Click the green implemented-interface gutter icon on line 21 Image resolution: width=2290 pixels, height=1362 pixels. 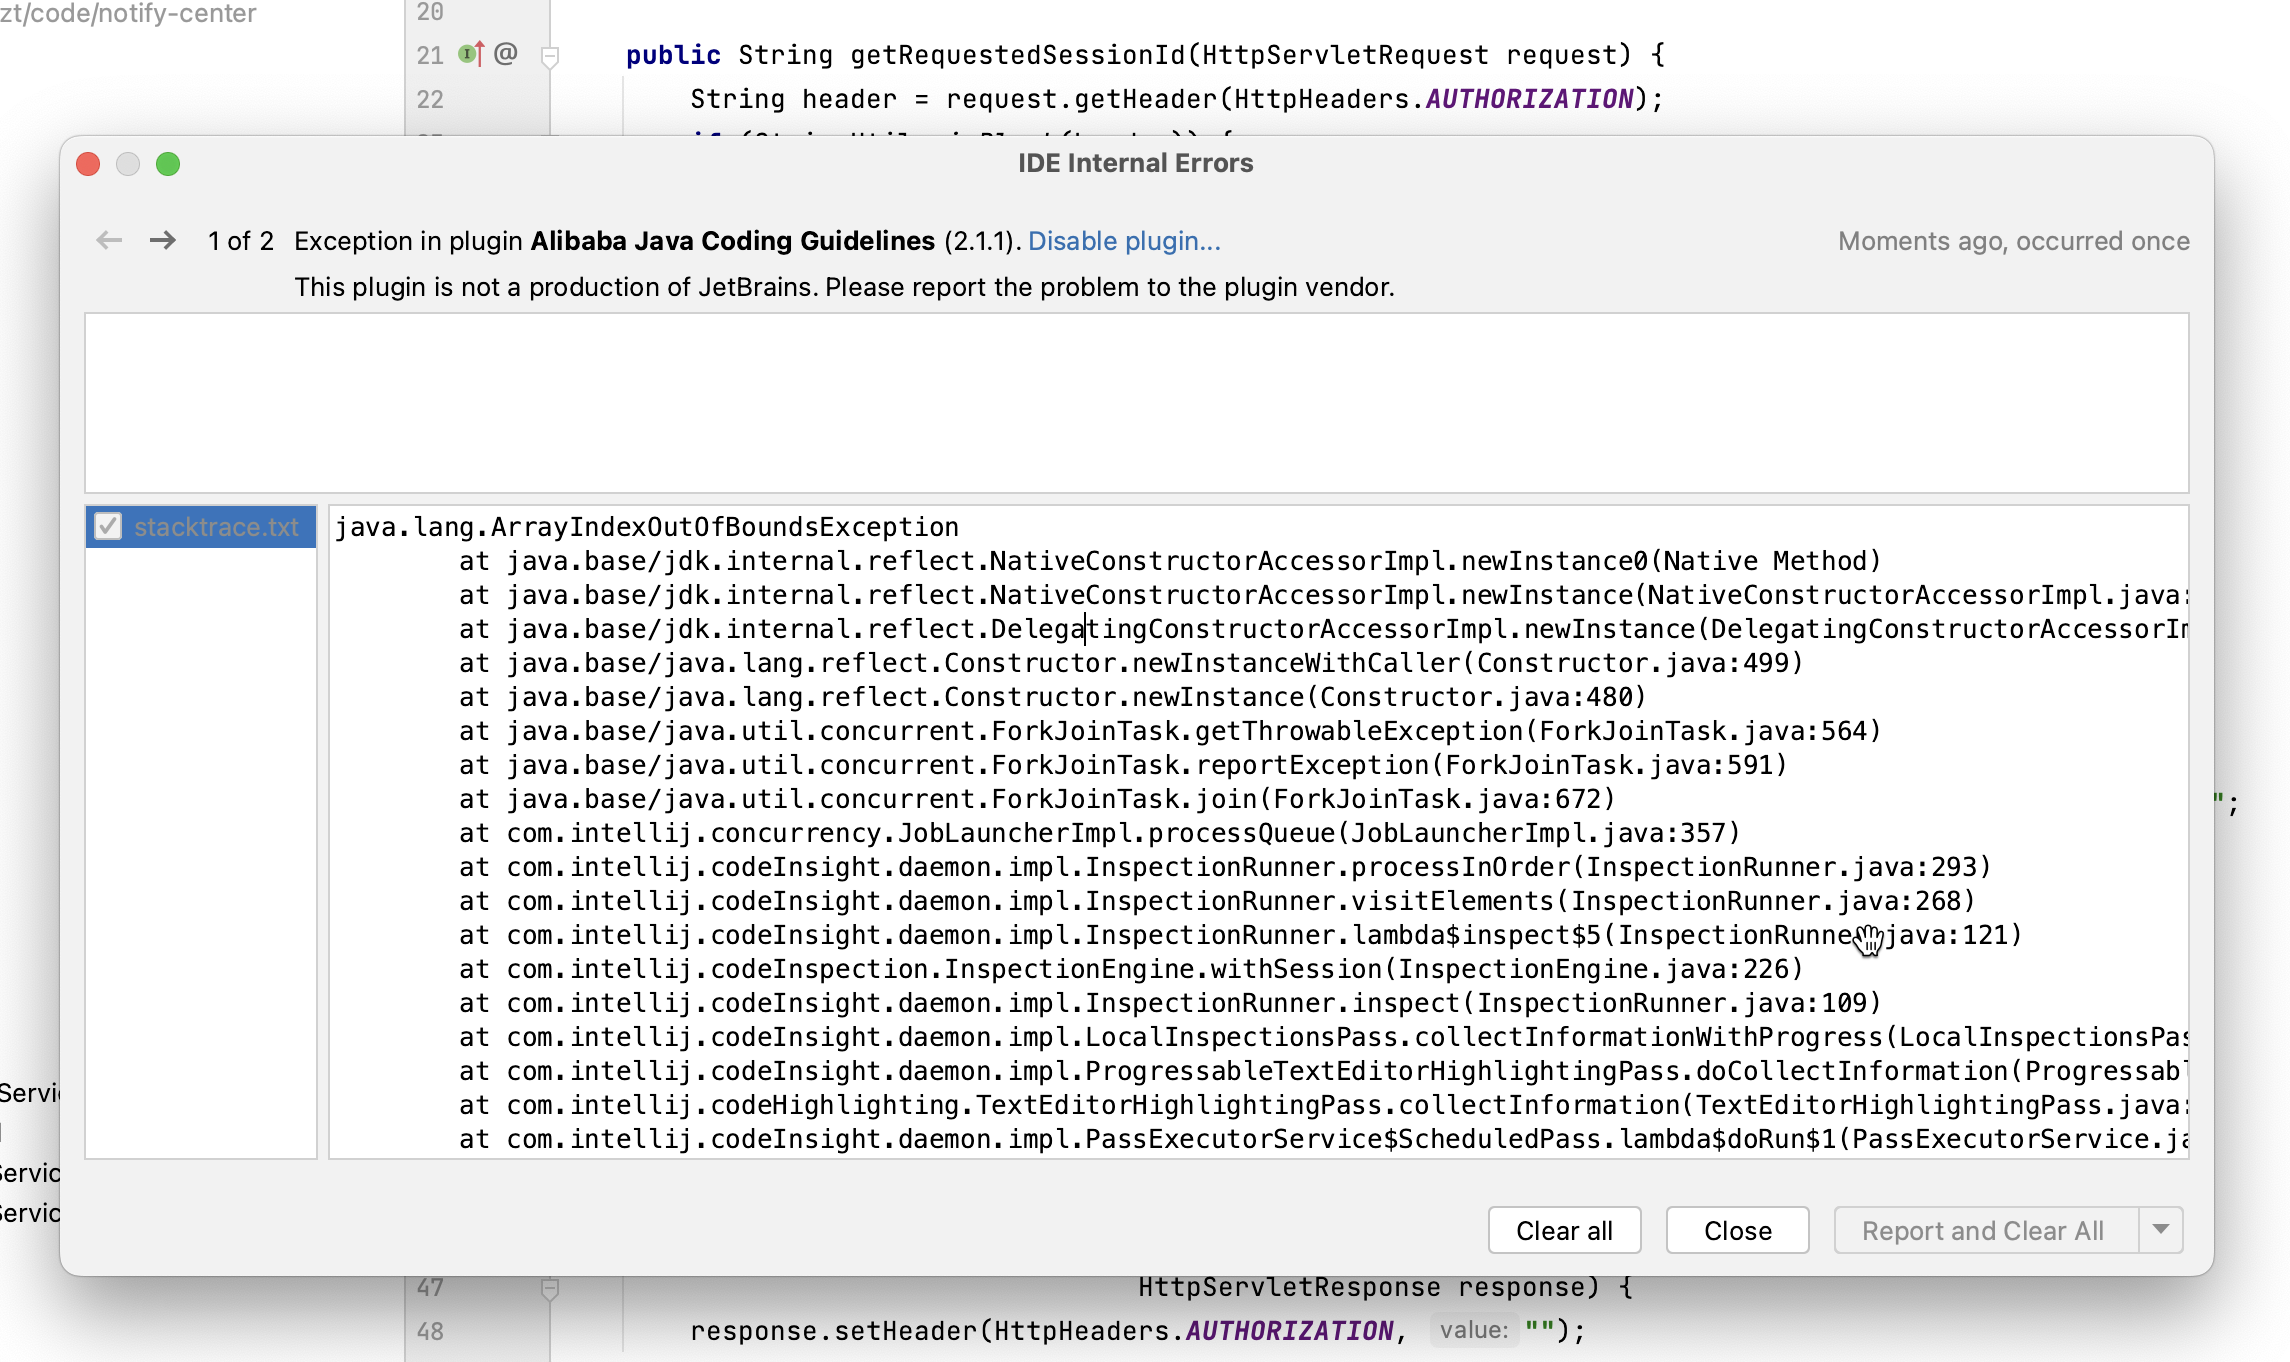coord(465,55)
